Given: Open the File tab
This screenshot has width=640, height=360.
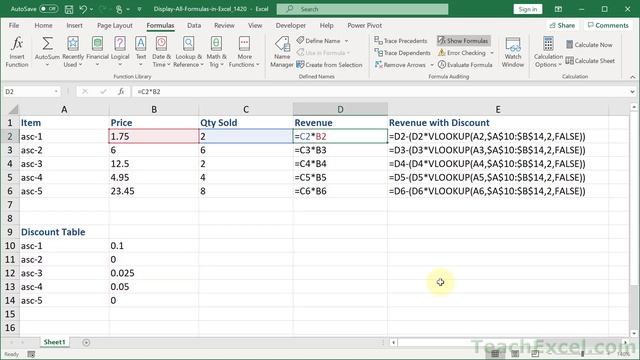Looking at the screenshot, I should tap(14, 25).
